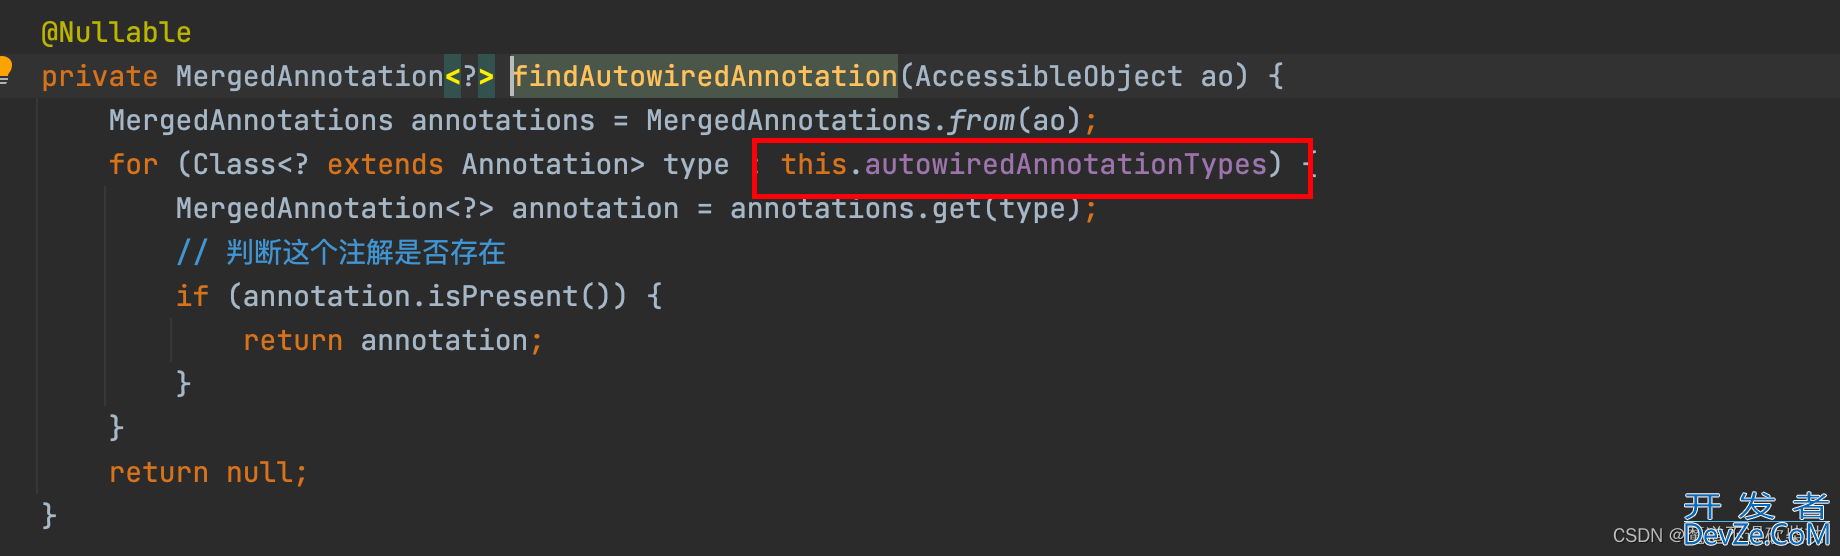Click MergedAnnotations type at line start
This screenshot has height=556, width=1840.
pyautogui.click(x=251, y=121)
